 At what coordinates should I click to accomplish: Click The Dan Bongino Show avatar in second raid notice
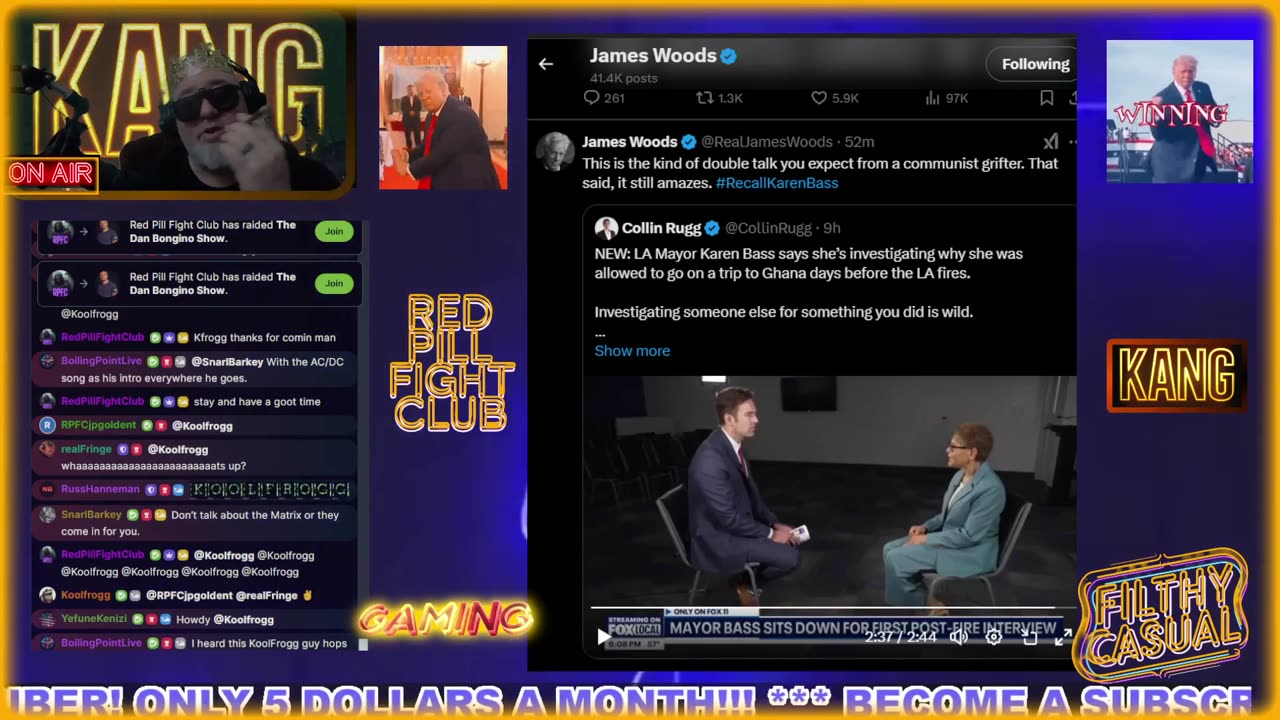tap(107, 284)
